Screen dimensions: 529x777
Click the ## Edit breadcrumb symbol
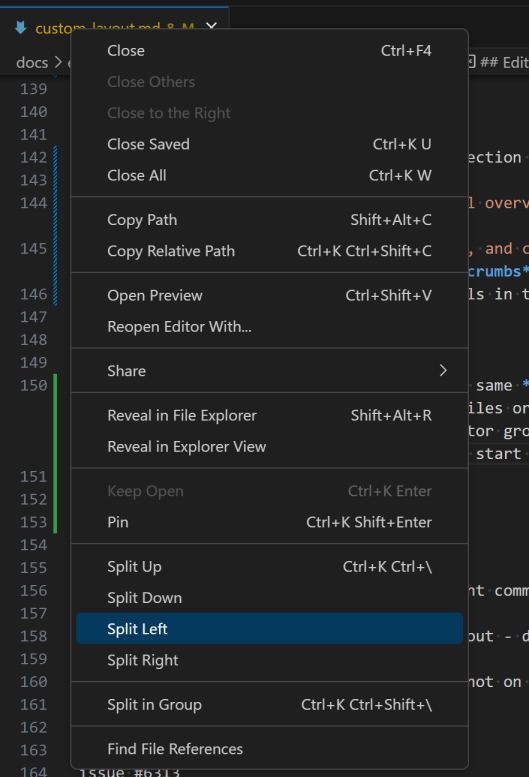pyautogui.click(x=498, y=62)
